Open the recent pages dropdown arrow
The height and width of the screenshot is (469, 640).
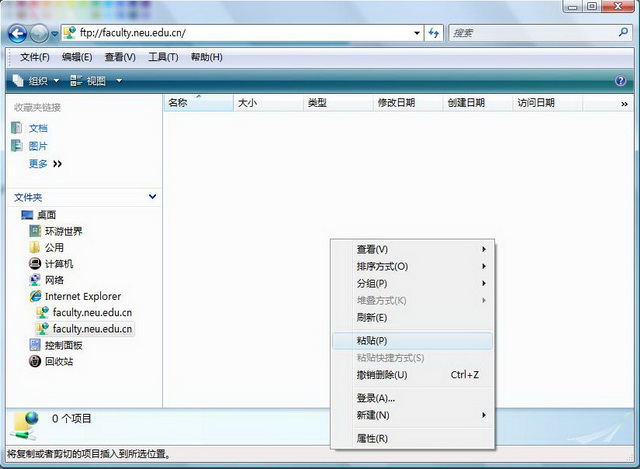(54, 34)
